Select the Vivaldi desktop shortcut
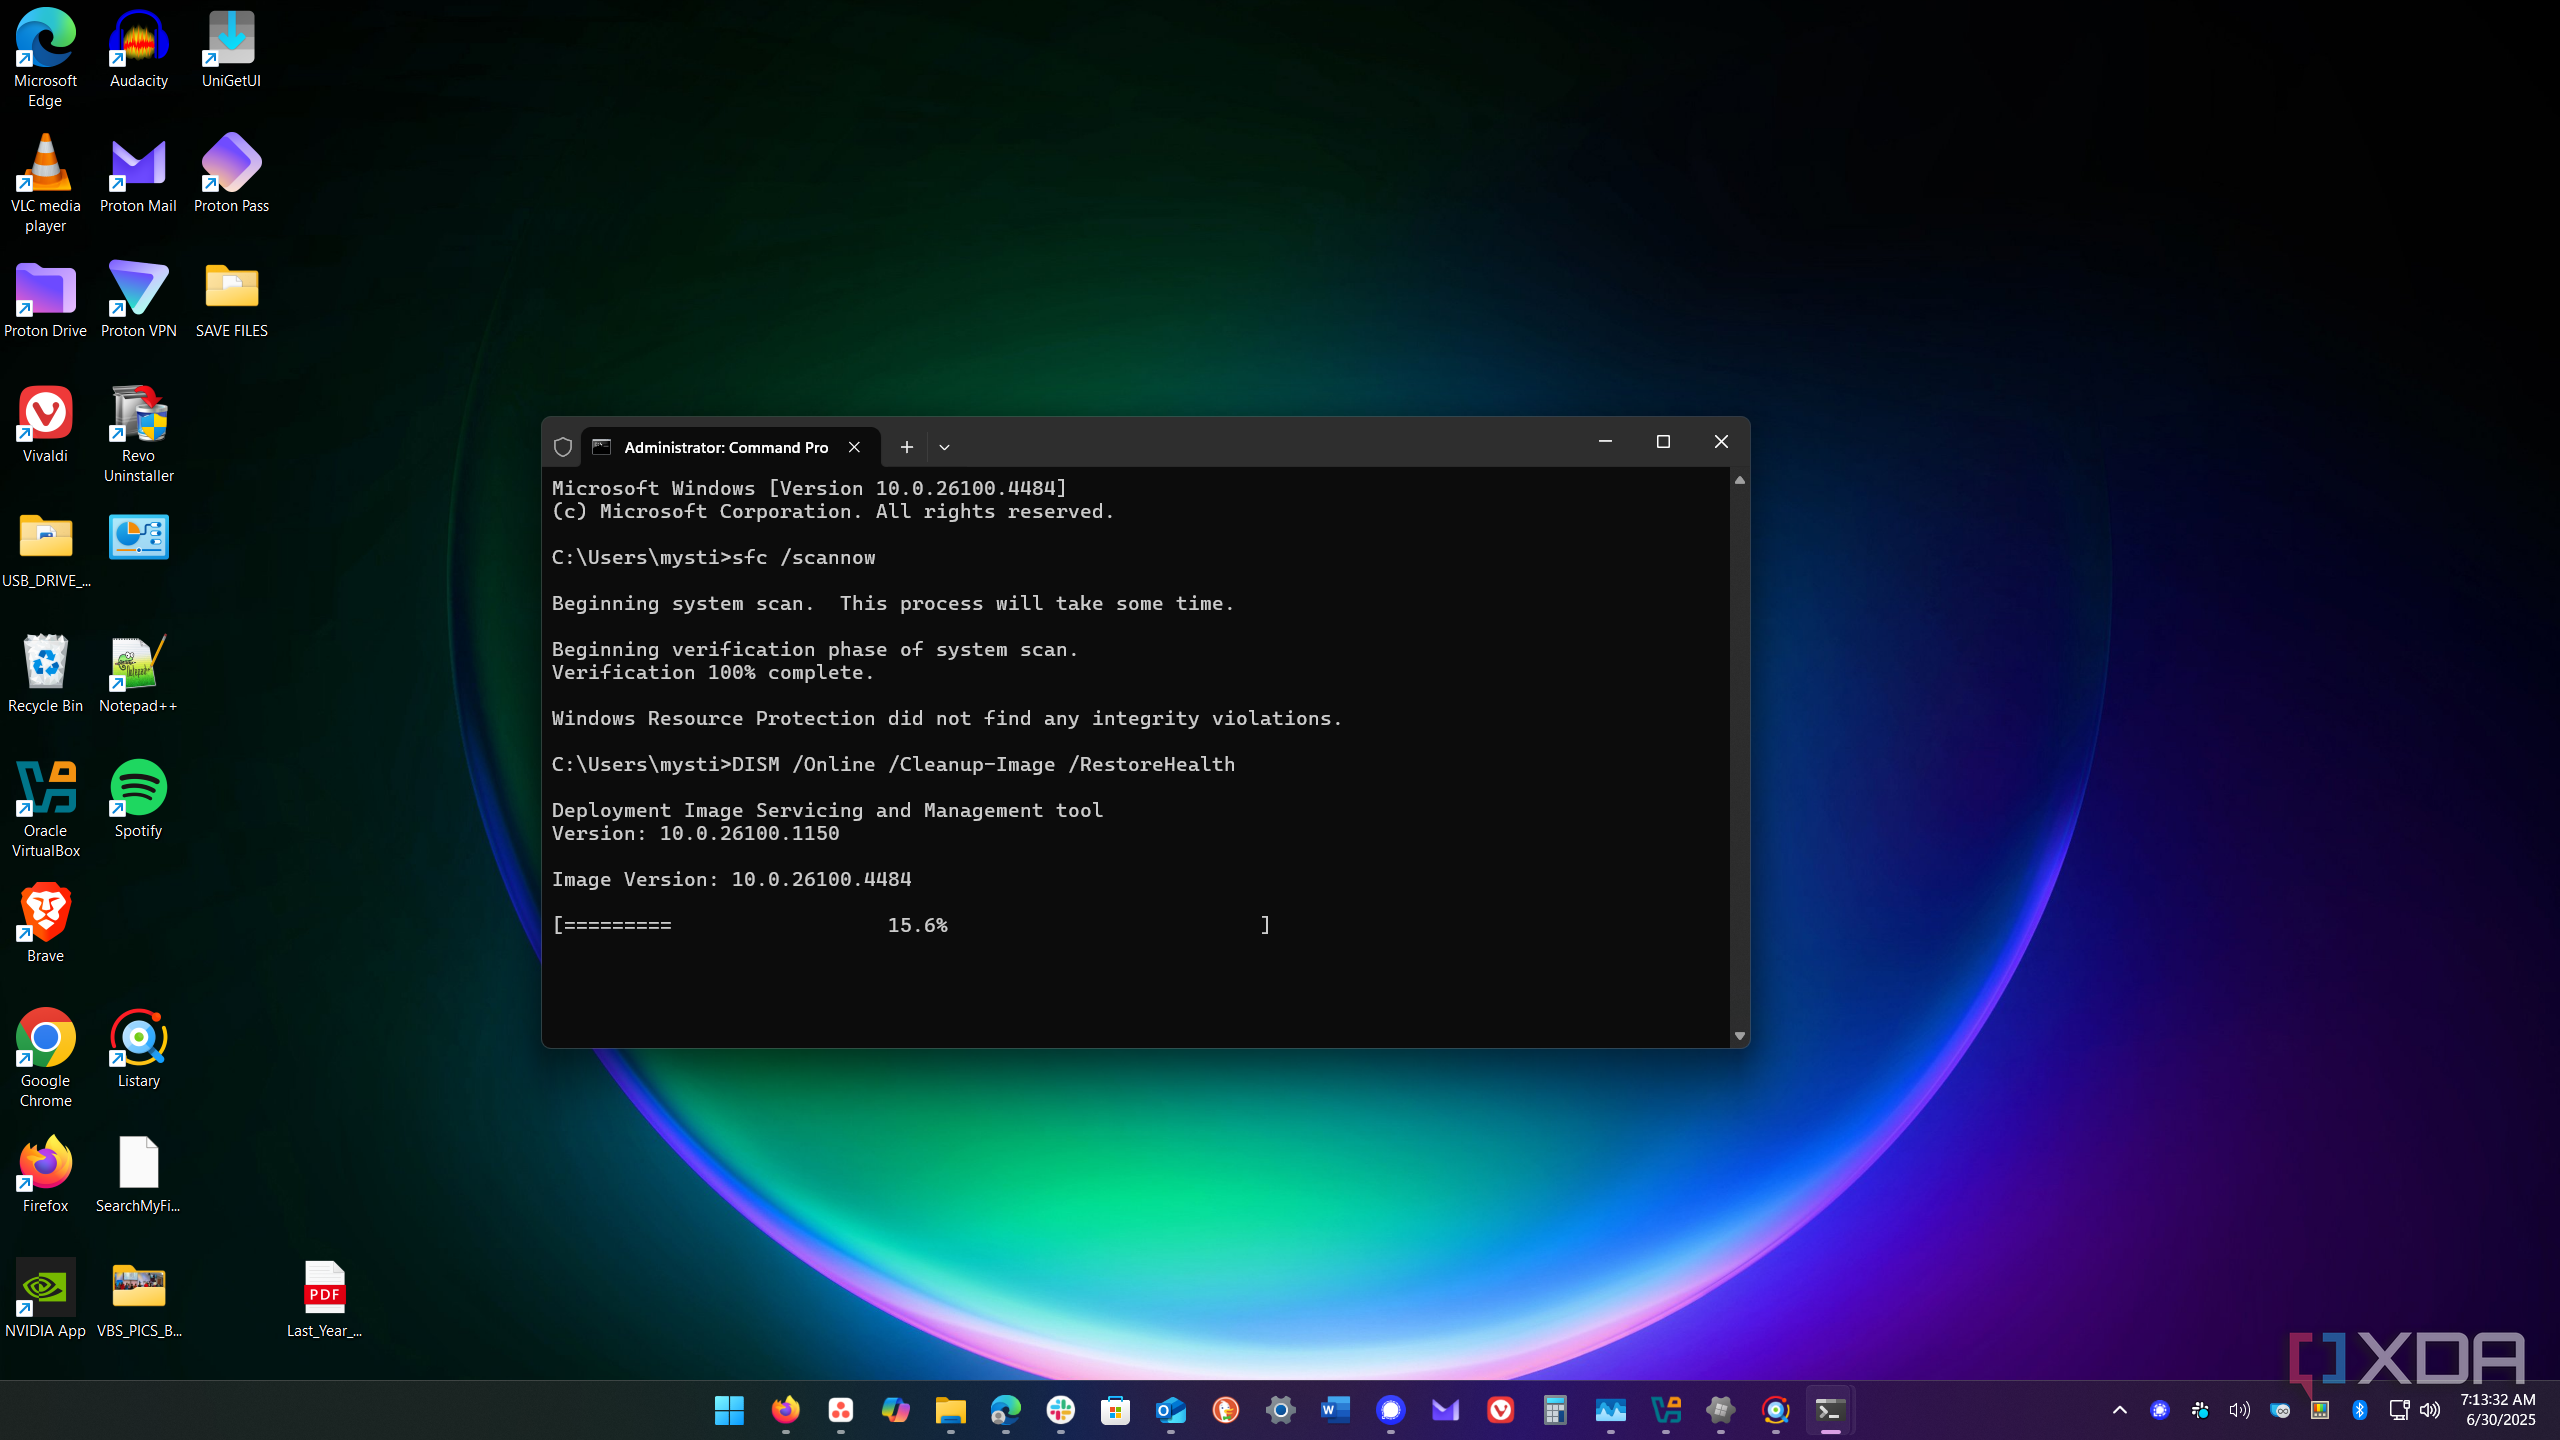 tap(45, 424)
